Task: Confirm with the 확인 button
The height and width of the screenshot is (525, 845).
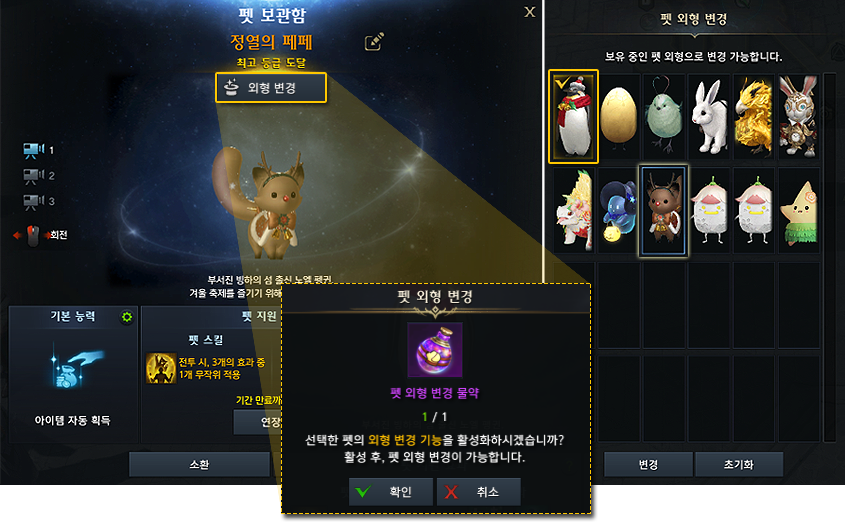Action: coord(391,492)
